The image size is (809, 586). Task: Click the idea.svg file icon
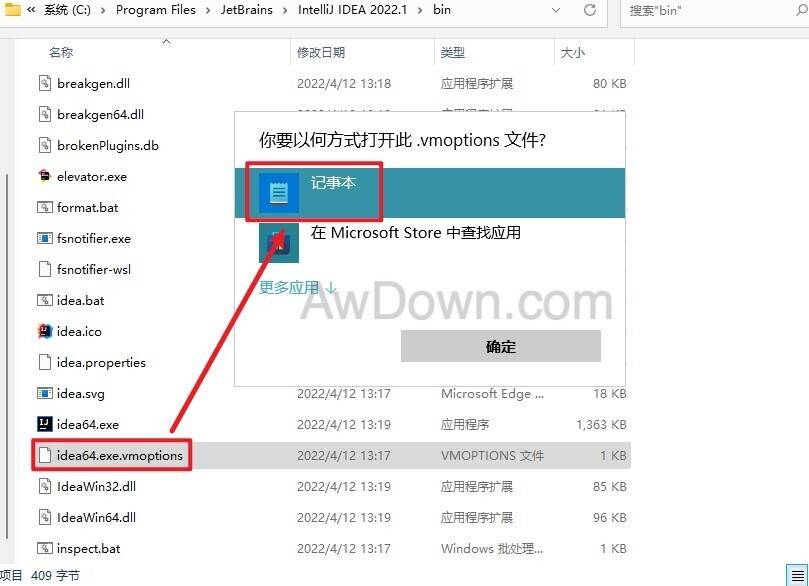point(44,393)
